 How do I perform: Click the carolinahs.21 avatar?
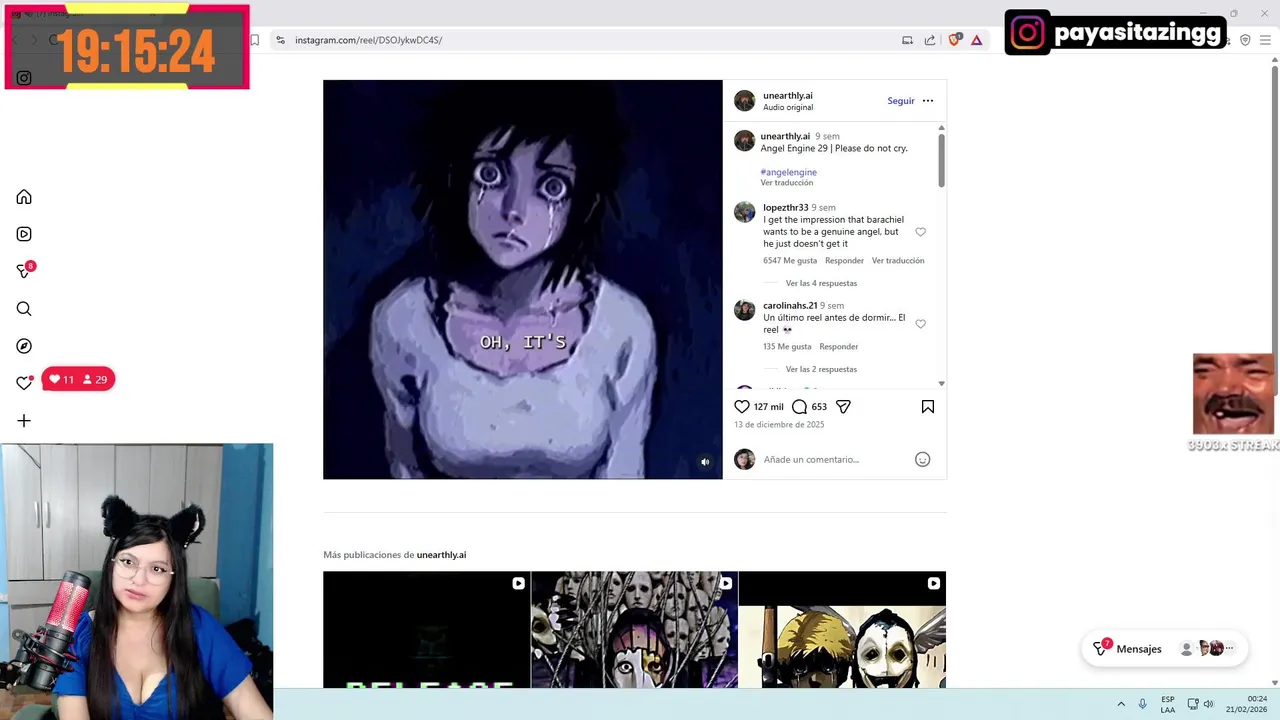click(744, 310)
